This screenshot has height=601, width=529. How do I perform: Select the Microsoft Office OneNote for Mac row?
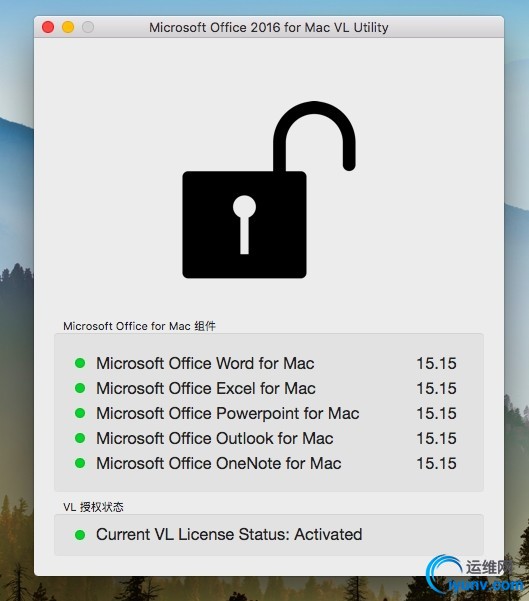266,463
